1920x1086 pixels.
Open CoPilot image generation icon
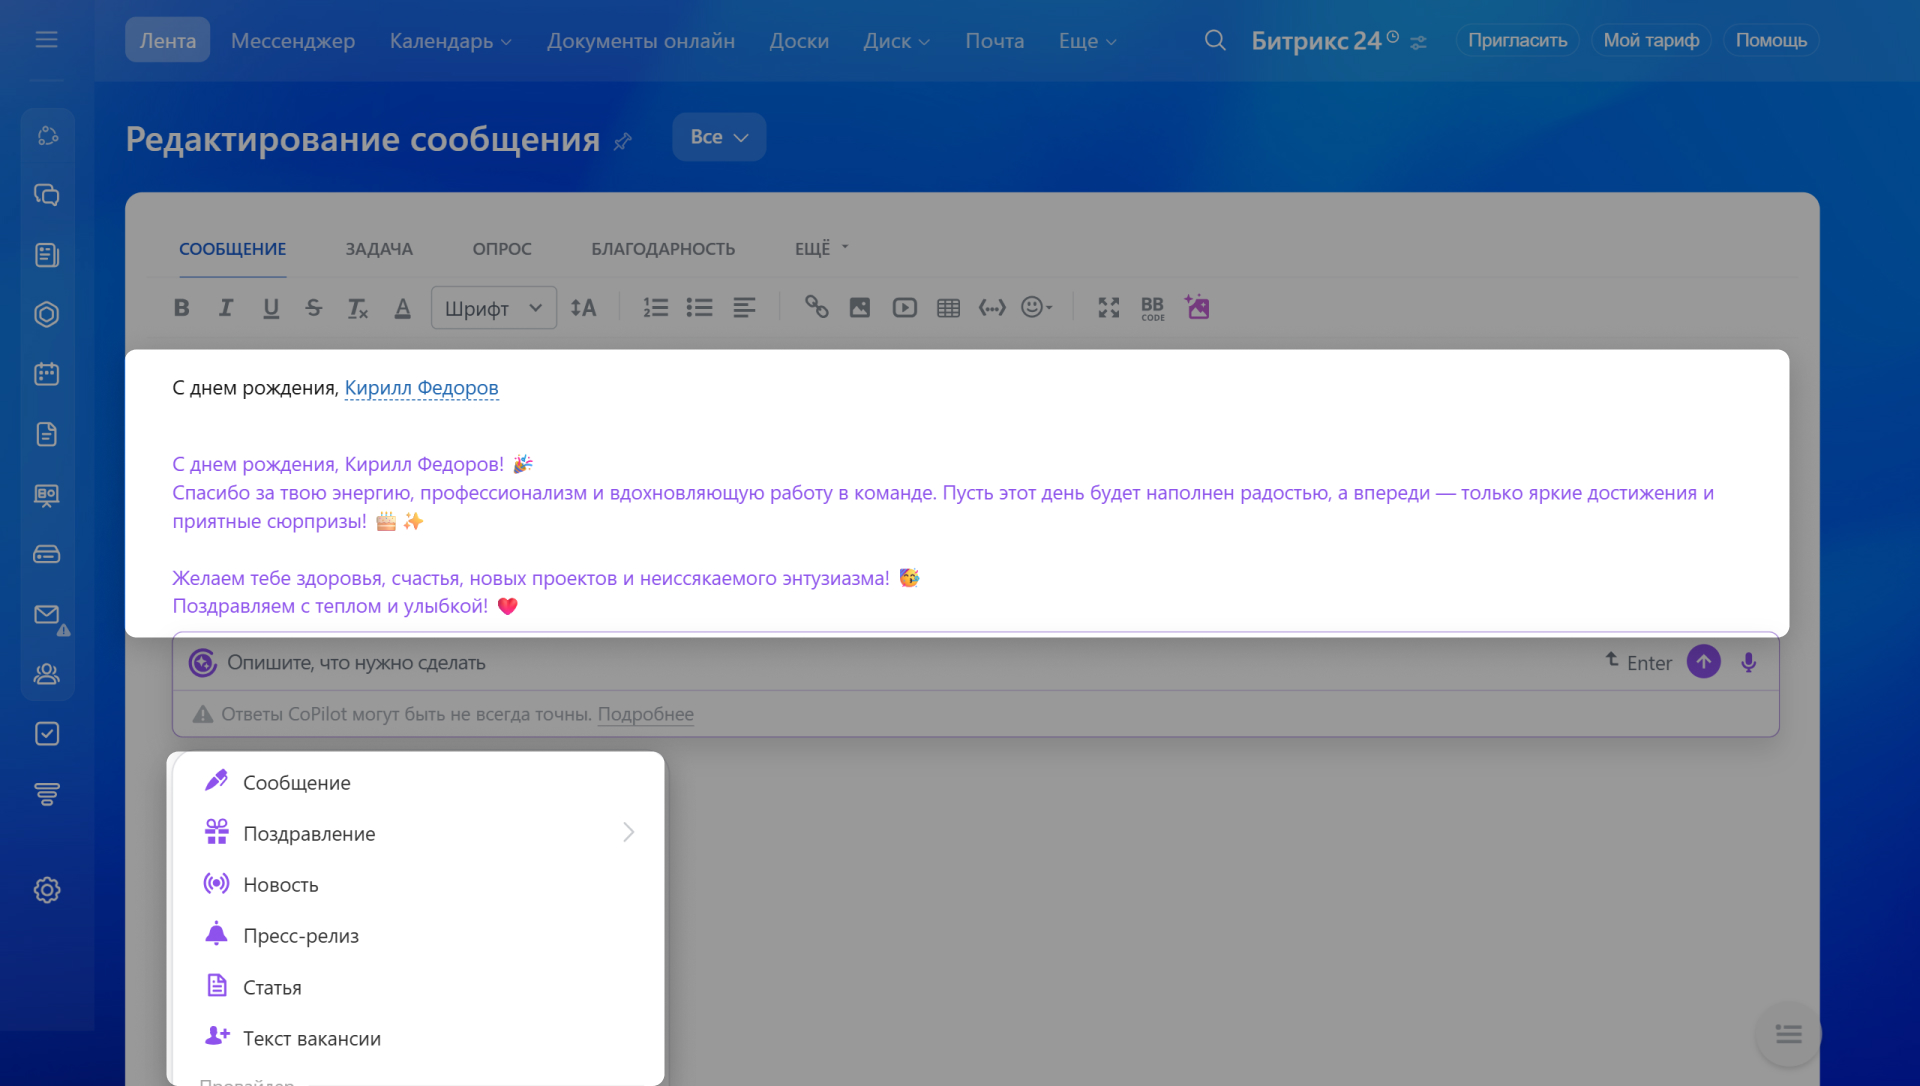(x=1197, y=307)
